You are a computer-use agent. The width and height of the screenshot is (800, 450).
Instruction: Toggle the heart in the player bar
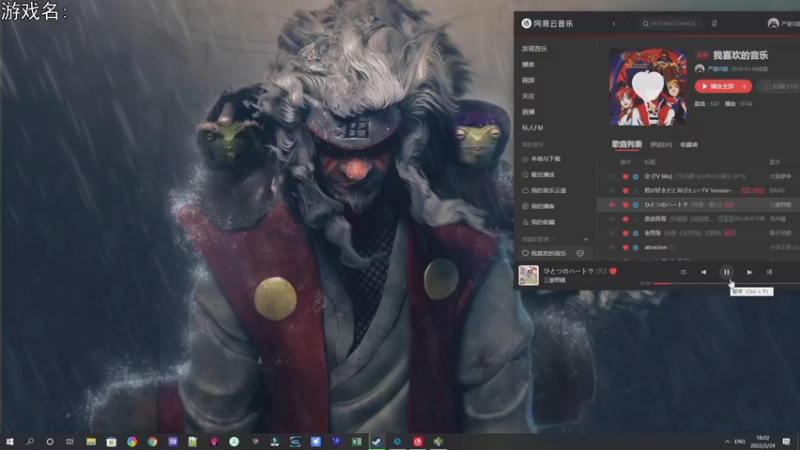click(613, 271)
